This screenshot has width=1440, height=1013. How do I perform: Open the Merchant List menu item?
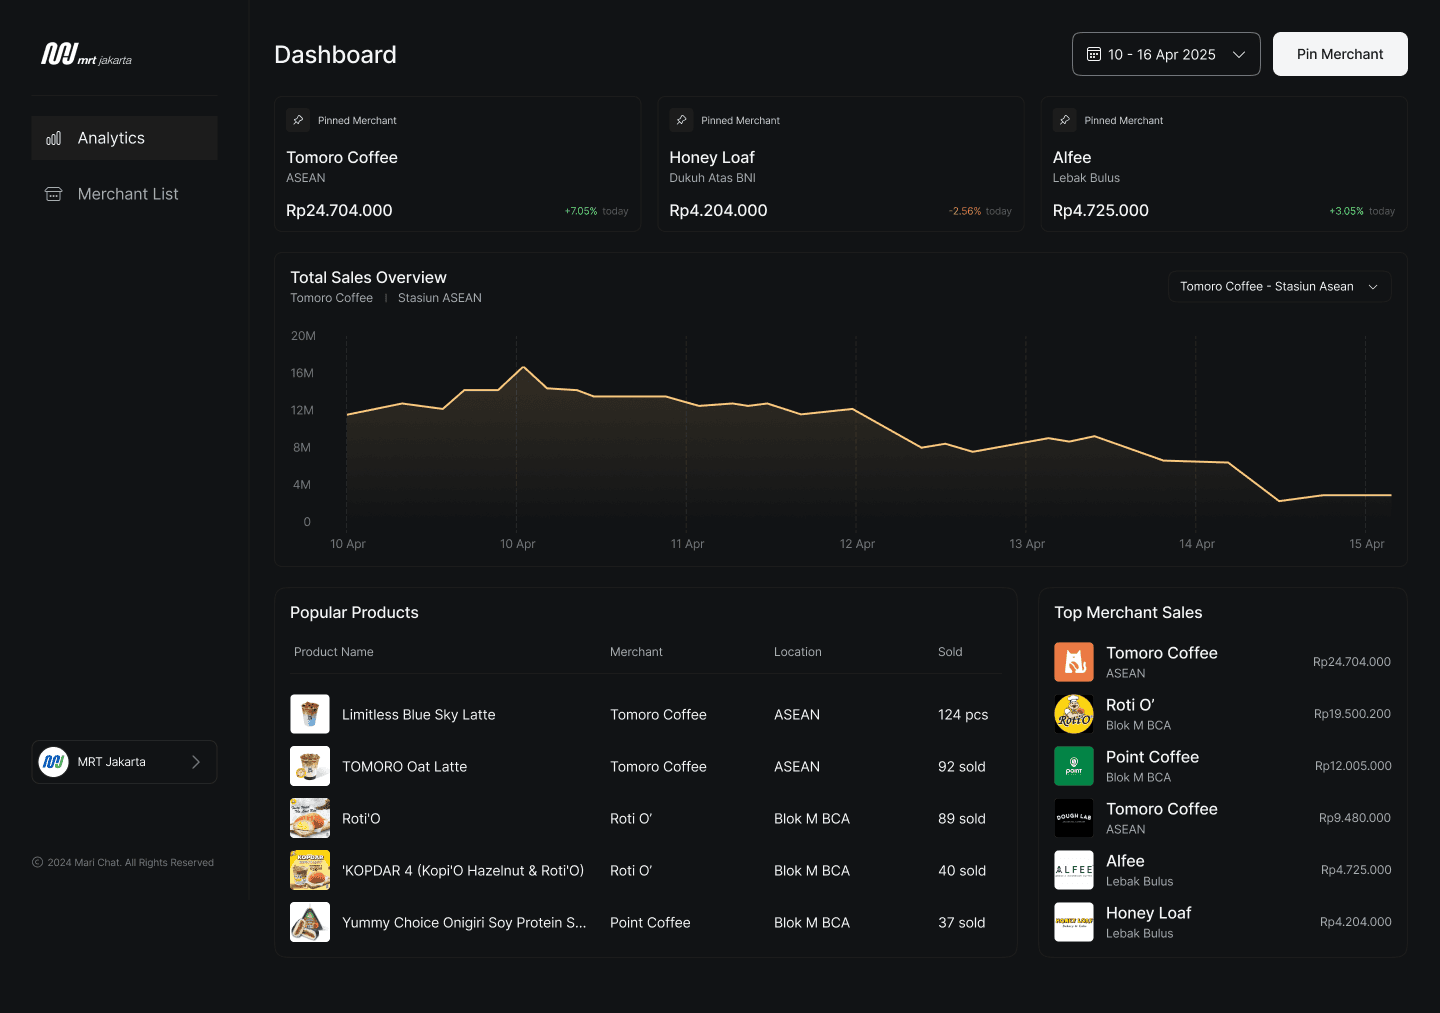tap(124, 194)
